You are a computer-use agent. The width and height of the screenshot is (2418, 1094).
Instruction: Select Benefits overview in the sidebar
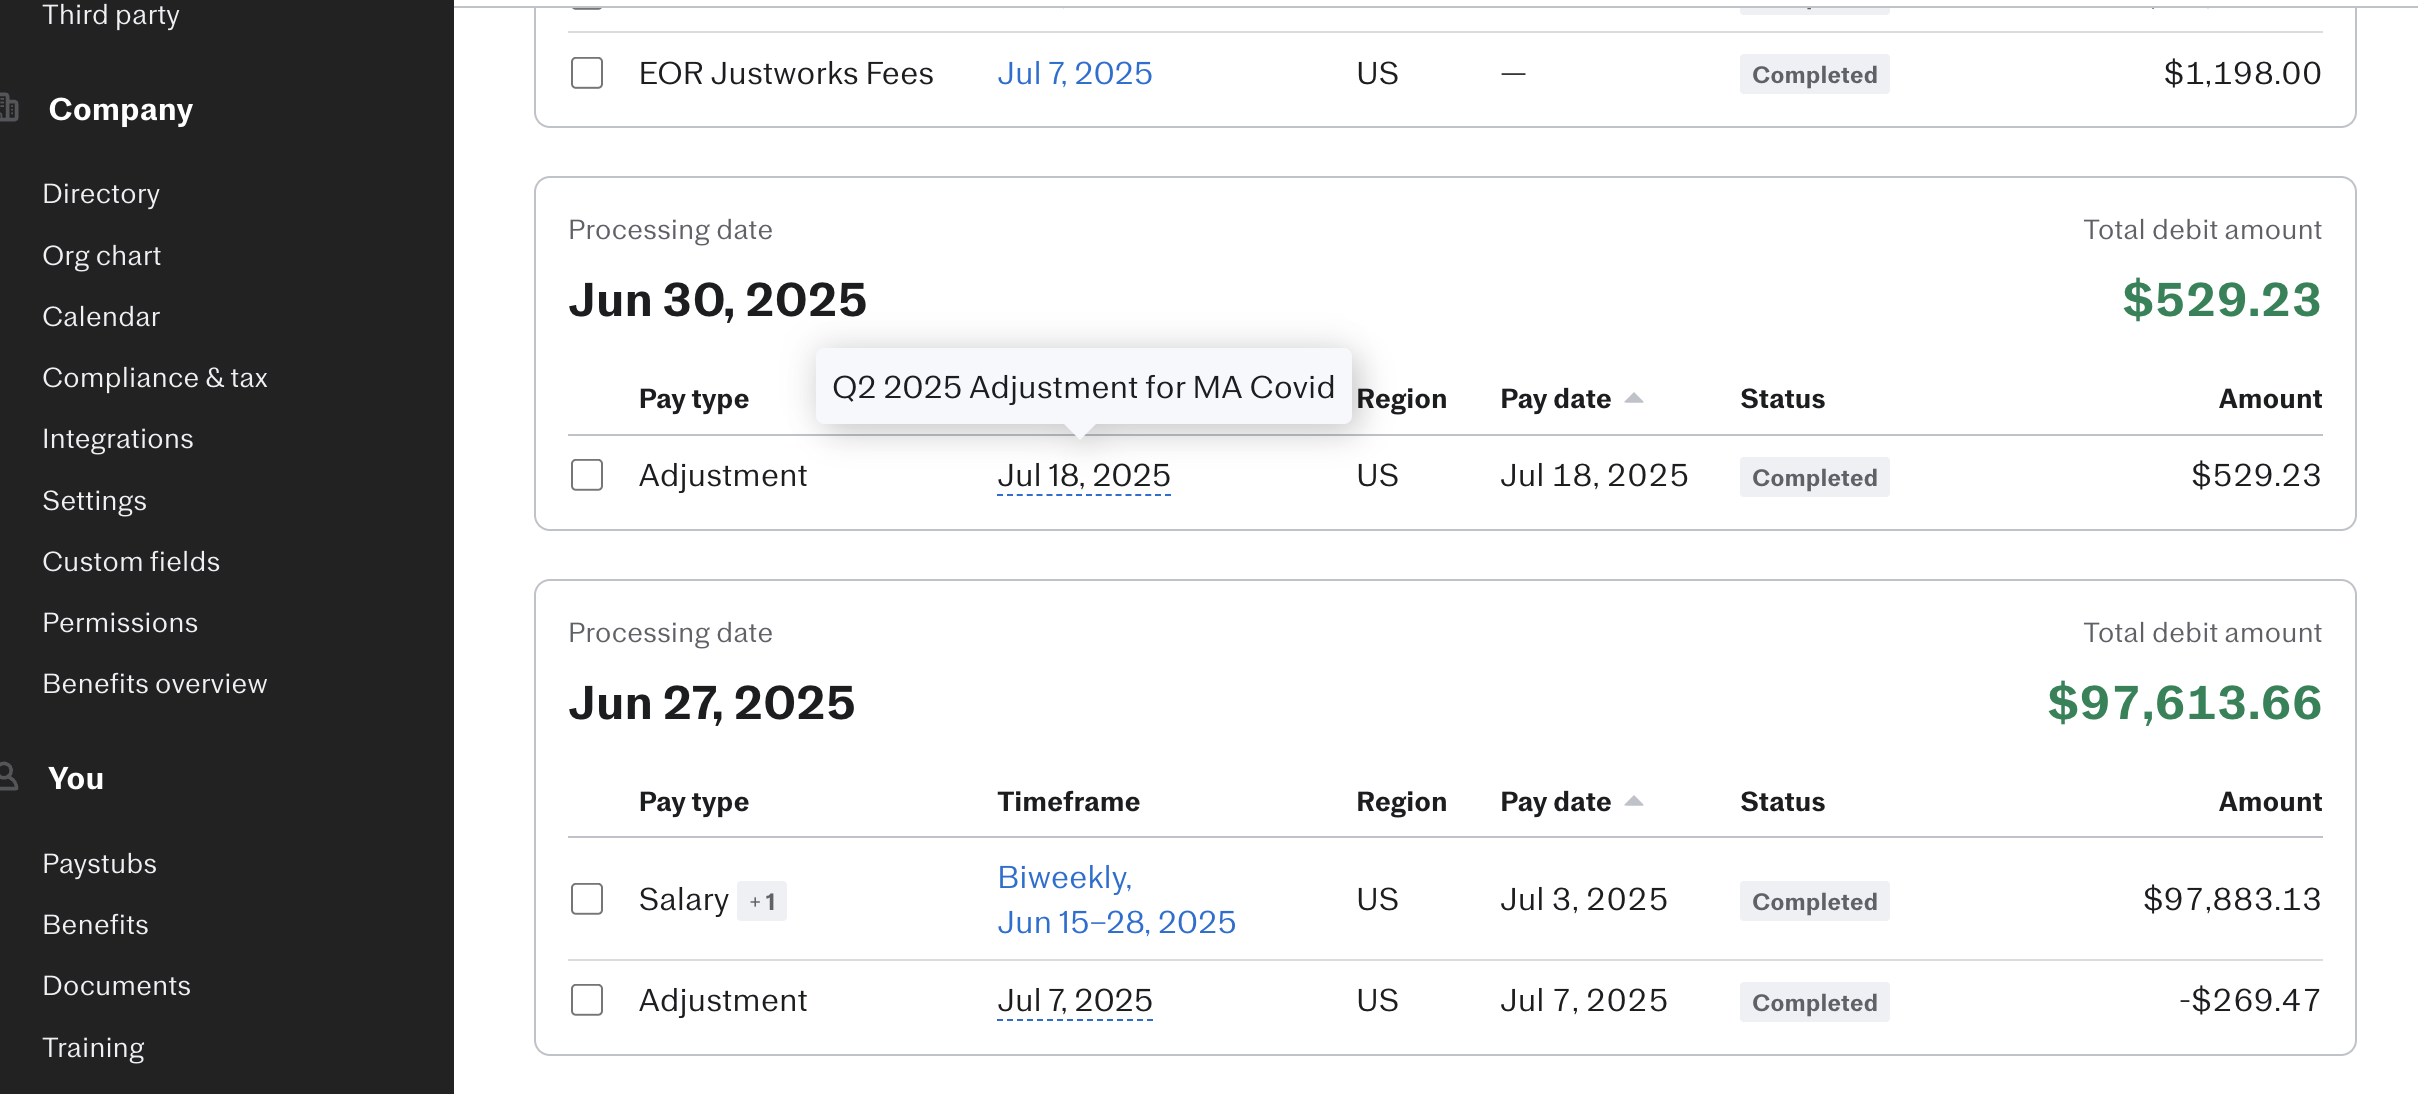154,683
